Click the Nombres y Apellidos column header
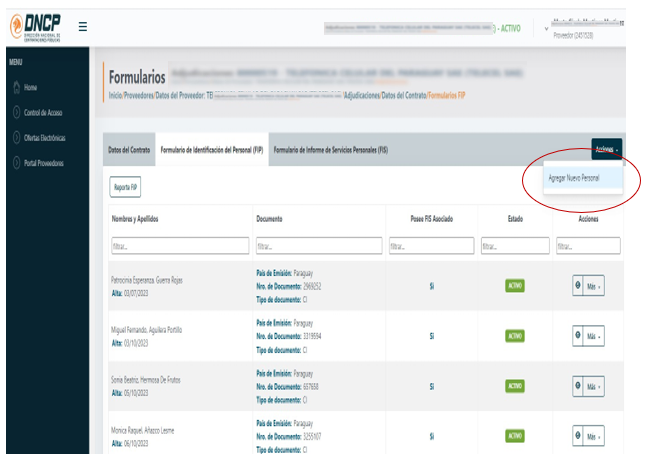Image resolution: width=646 pixels, height=464 pixels. (135, 219)
